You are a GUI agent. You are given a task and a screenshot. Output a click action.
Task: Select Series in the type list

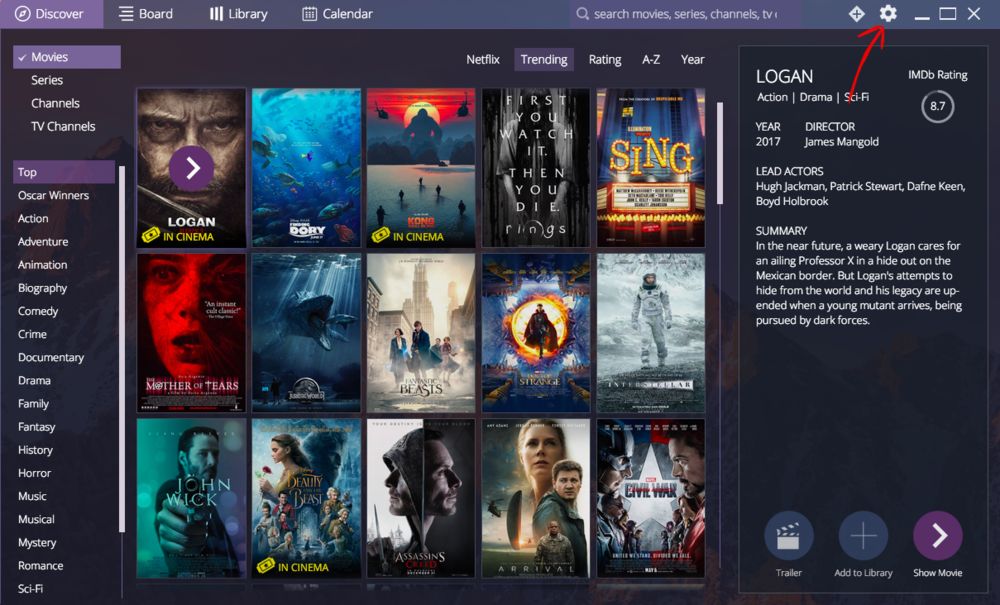[47, 80]
